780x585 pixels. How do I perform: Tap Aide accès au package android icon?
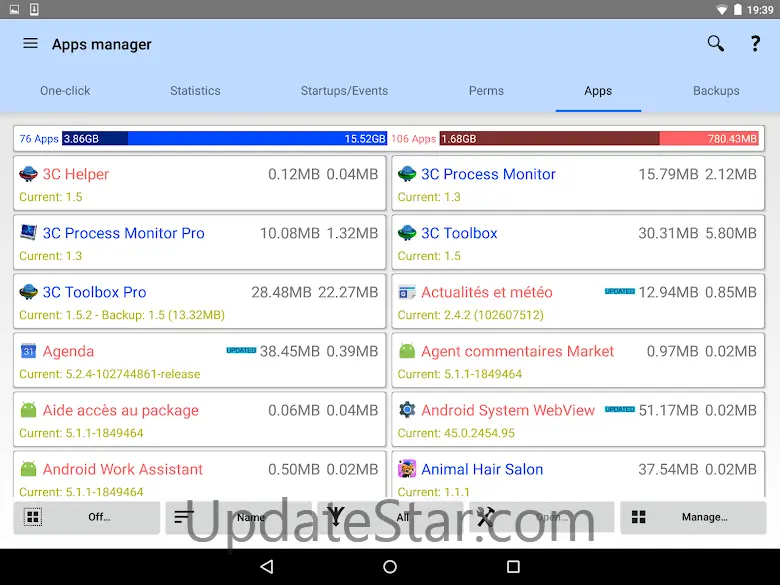(x=28, y=410)
